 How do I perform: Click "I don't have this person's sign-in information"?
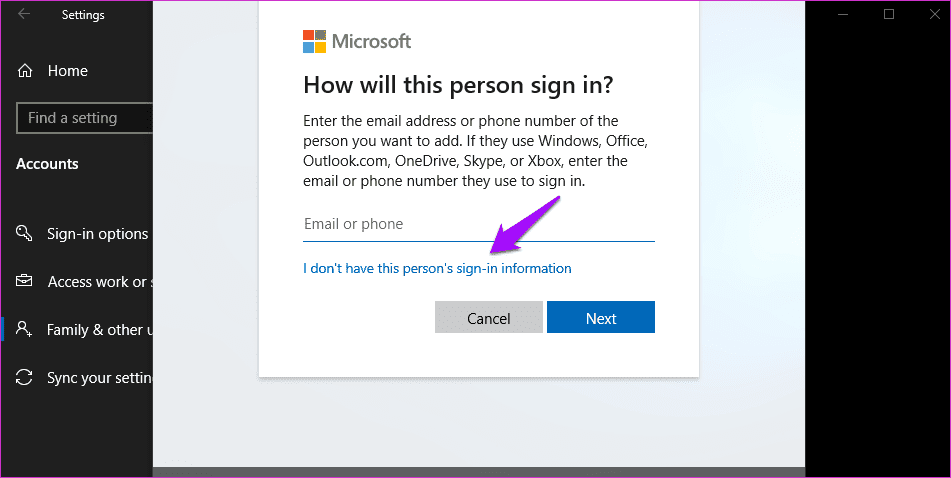(437, 268)
